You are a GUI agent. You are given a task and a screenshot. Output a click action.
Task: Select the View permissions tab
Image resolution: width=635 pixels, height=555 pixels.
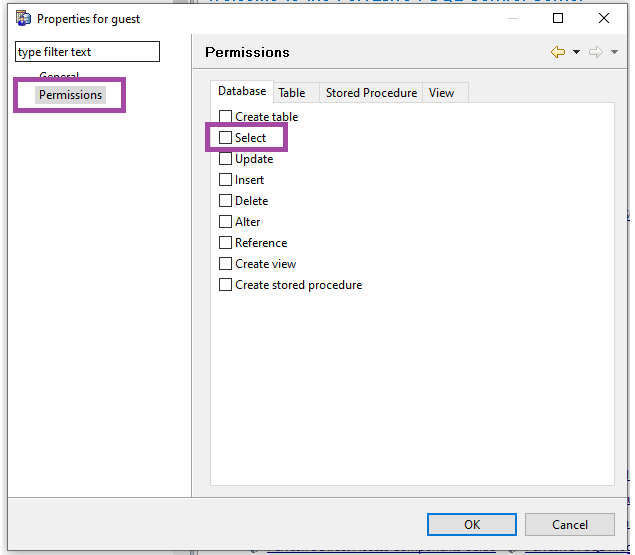click(441, 93)
